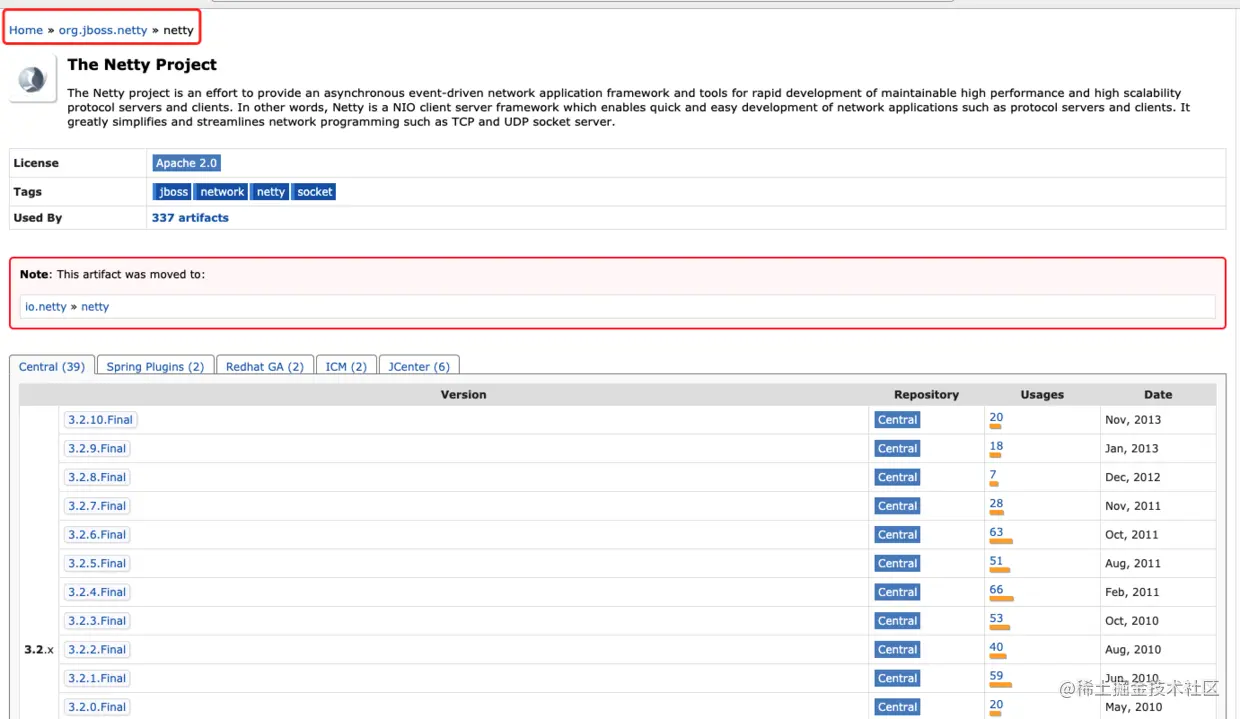The image size is (1240, 719).
Task: Click the Dec, 2012 date cell
Action: point(1132,478)
